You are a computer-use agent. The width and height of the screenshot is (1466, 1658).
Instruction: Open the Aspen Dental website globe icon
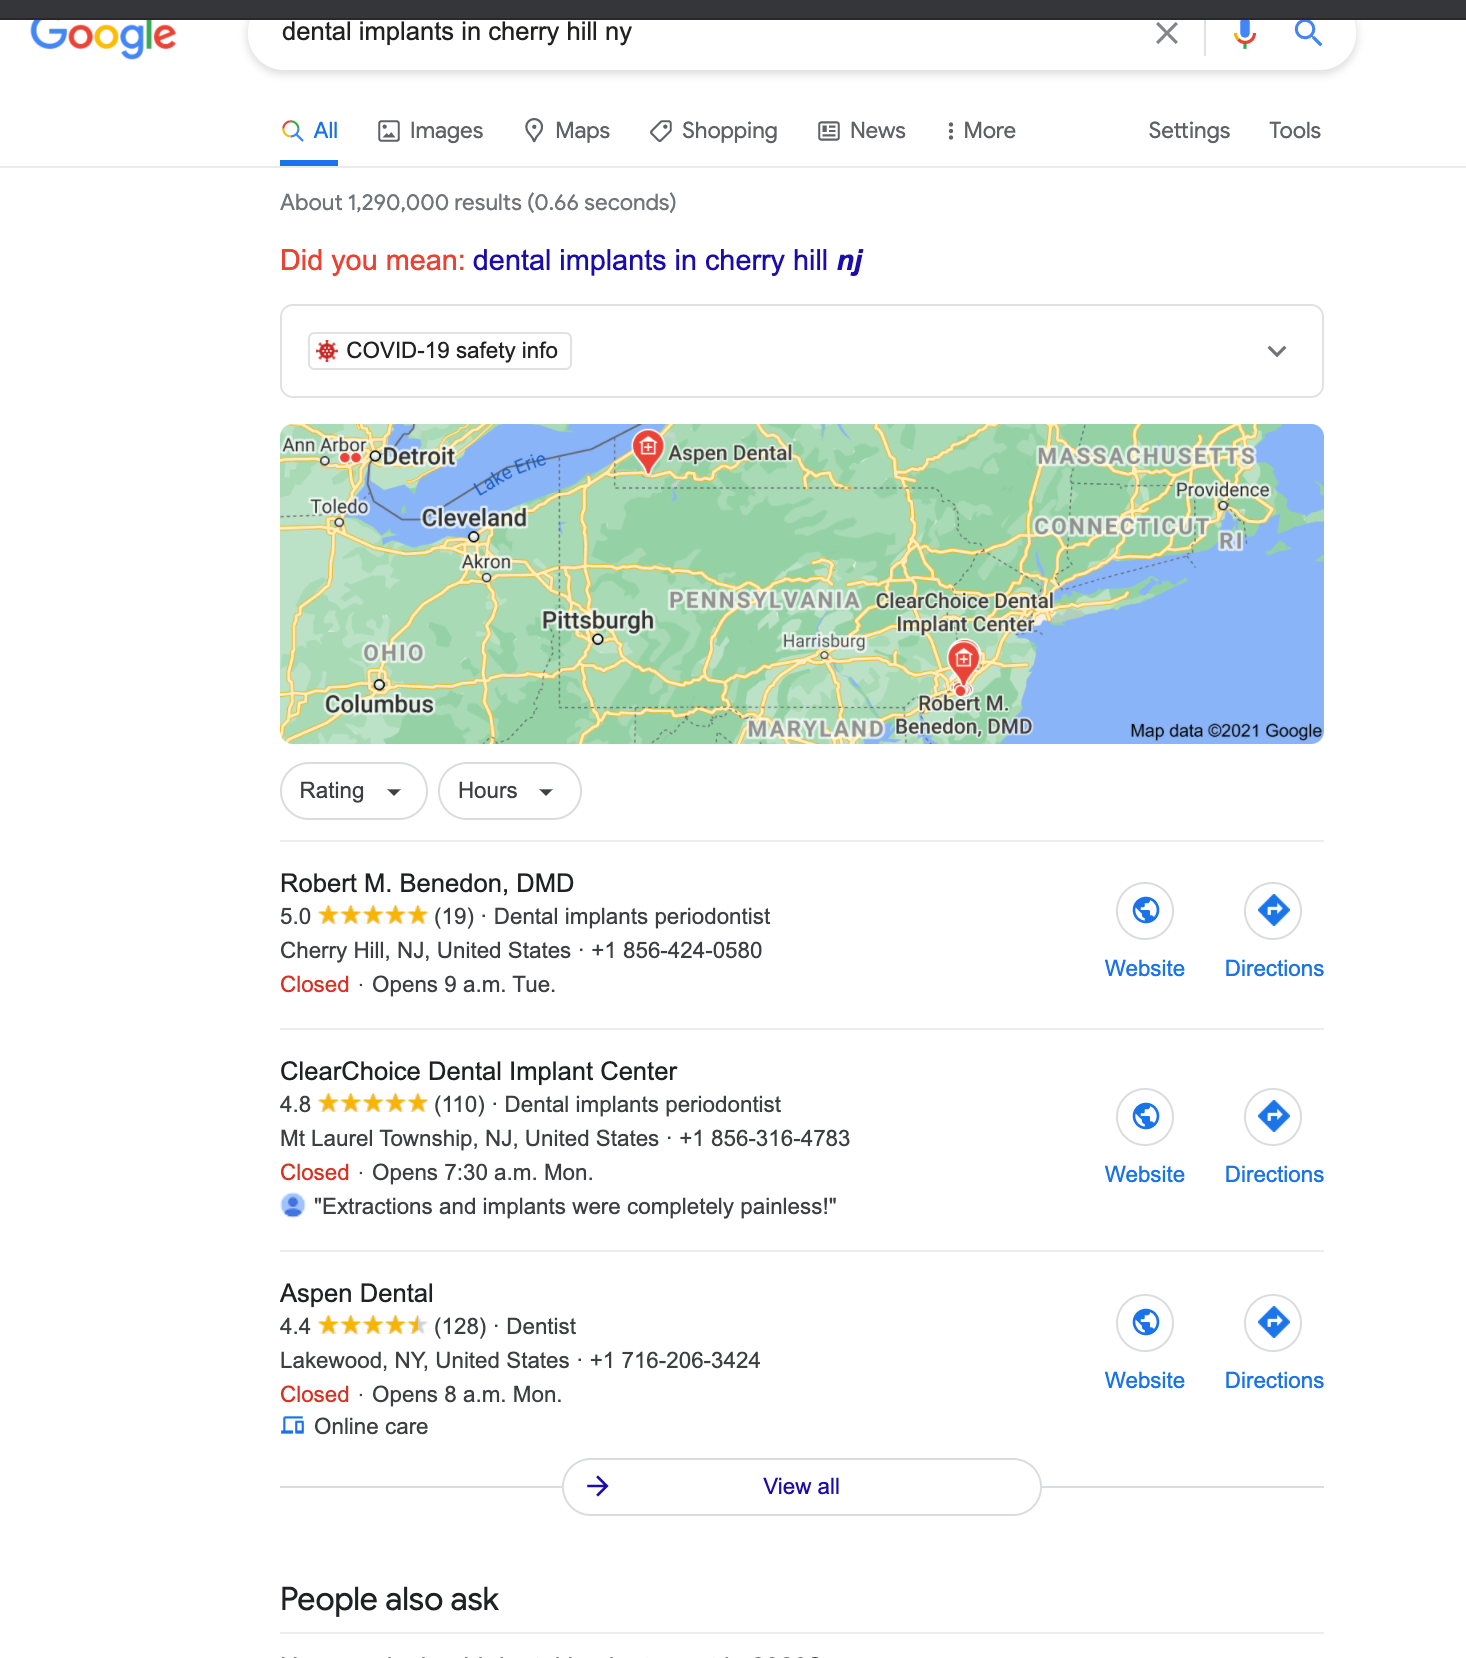click(1145, 1322)
